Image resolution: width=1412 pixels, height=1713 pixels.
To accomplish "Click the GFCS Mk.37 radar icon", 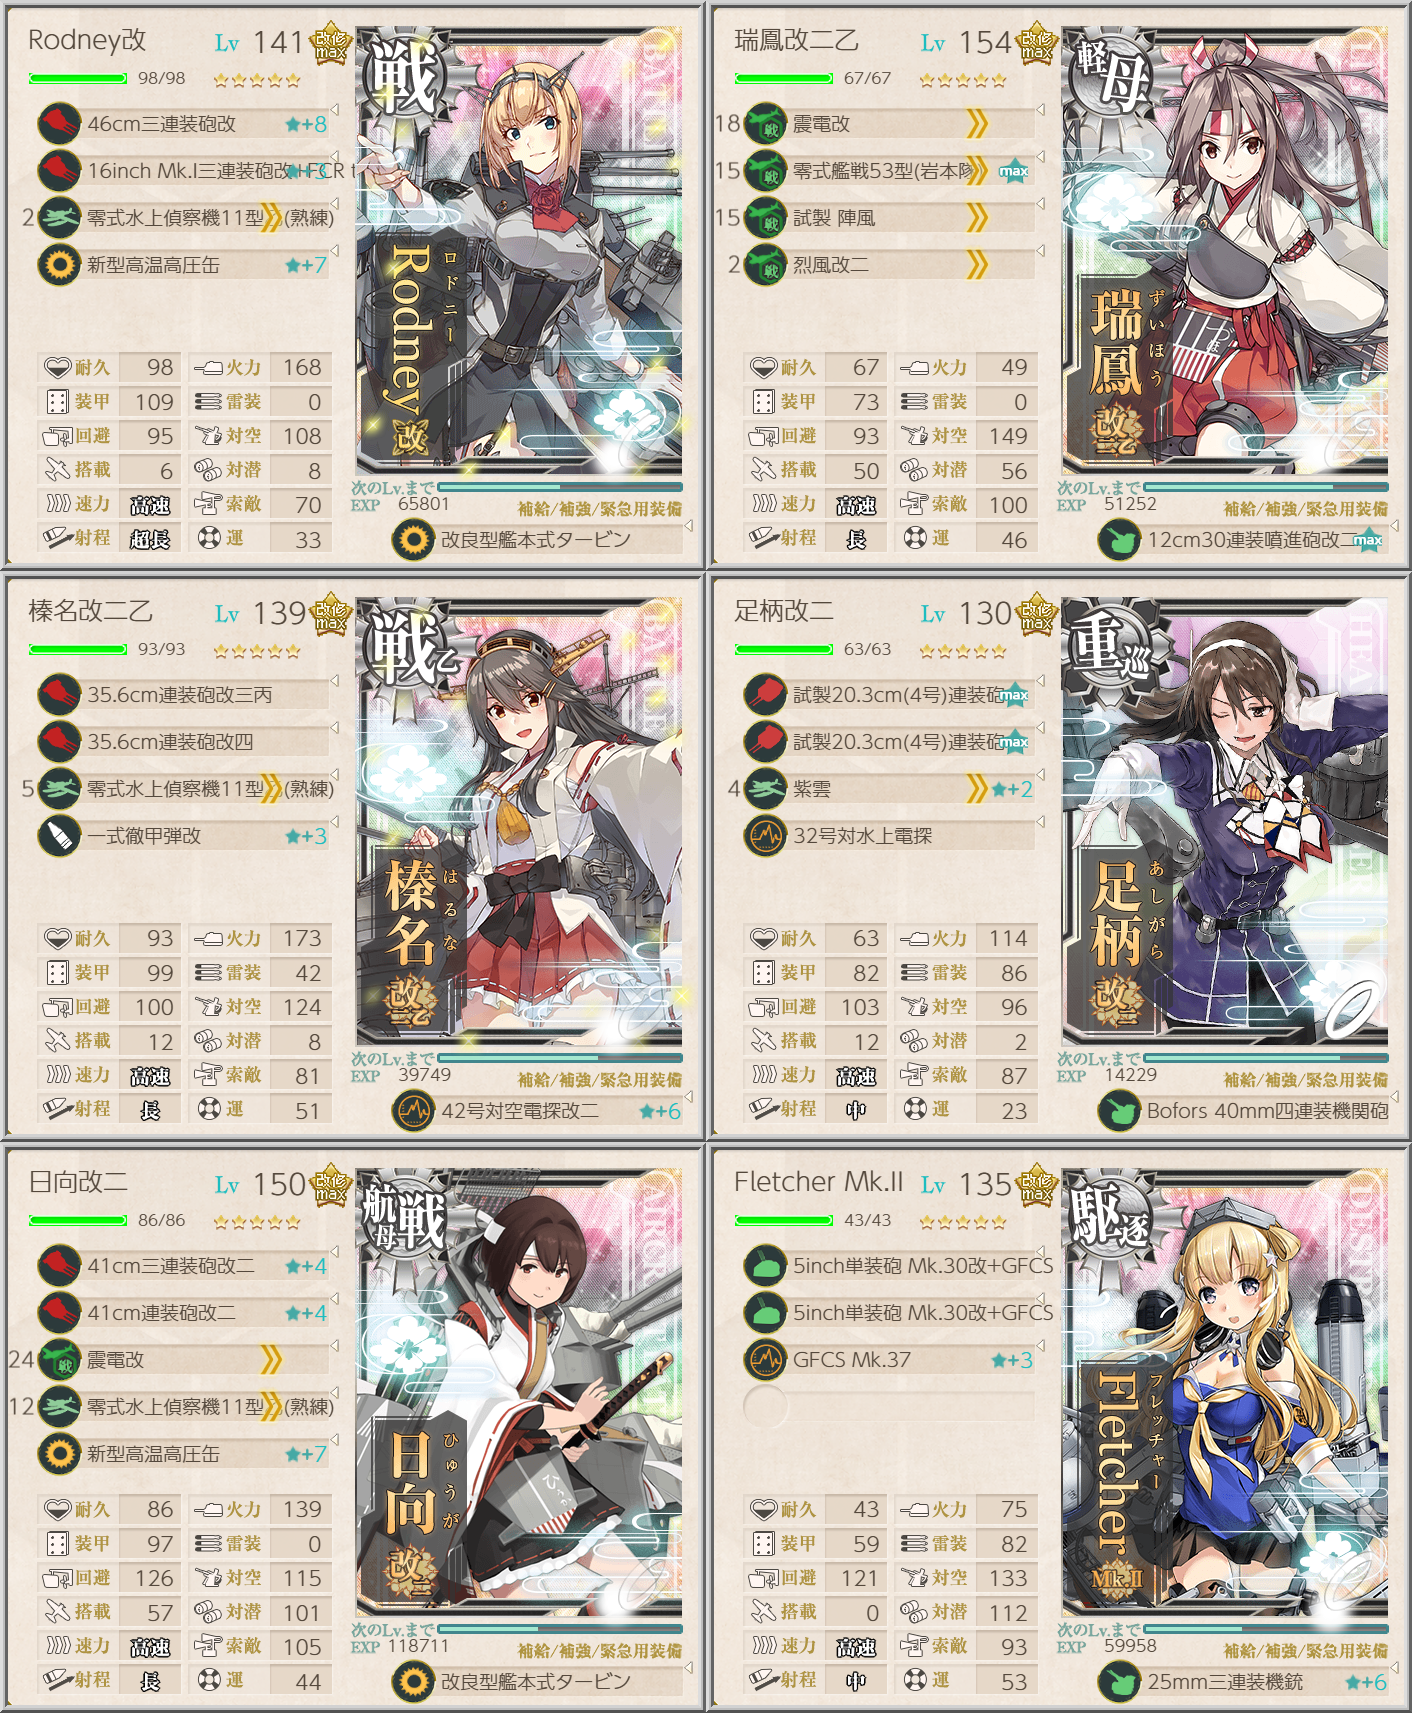I will (766, 1360).
